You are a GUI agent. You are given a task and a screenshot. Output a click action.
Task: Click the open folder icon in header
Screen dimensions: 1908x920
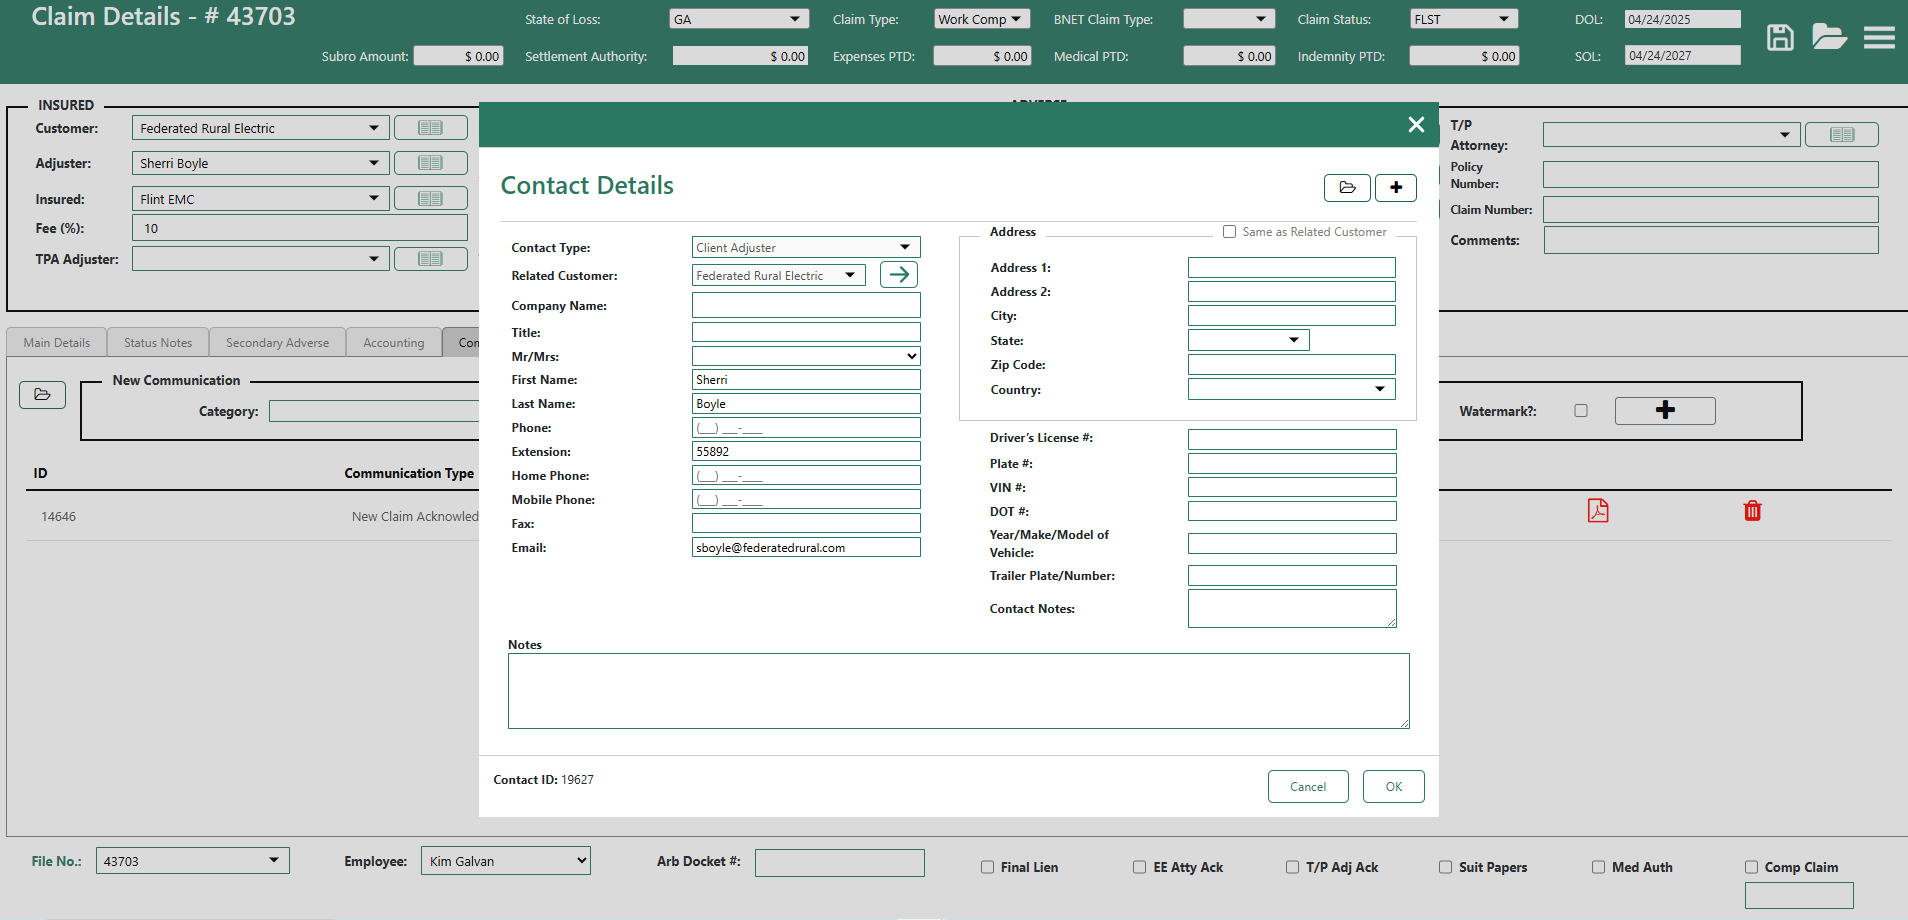[1829, 38]
